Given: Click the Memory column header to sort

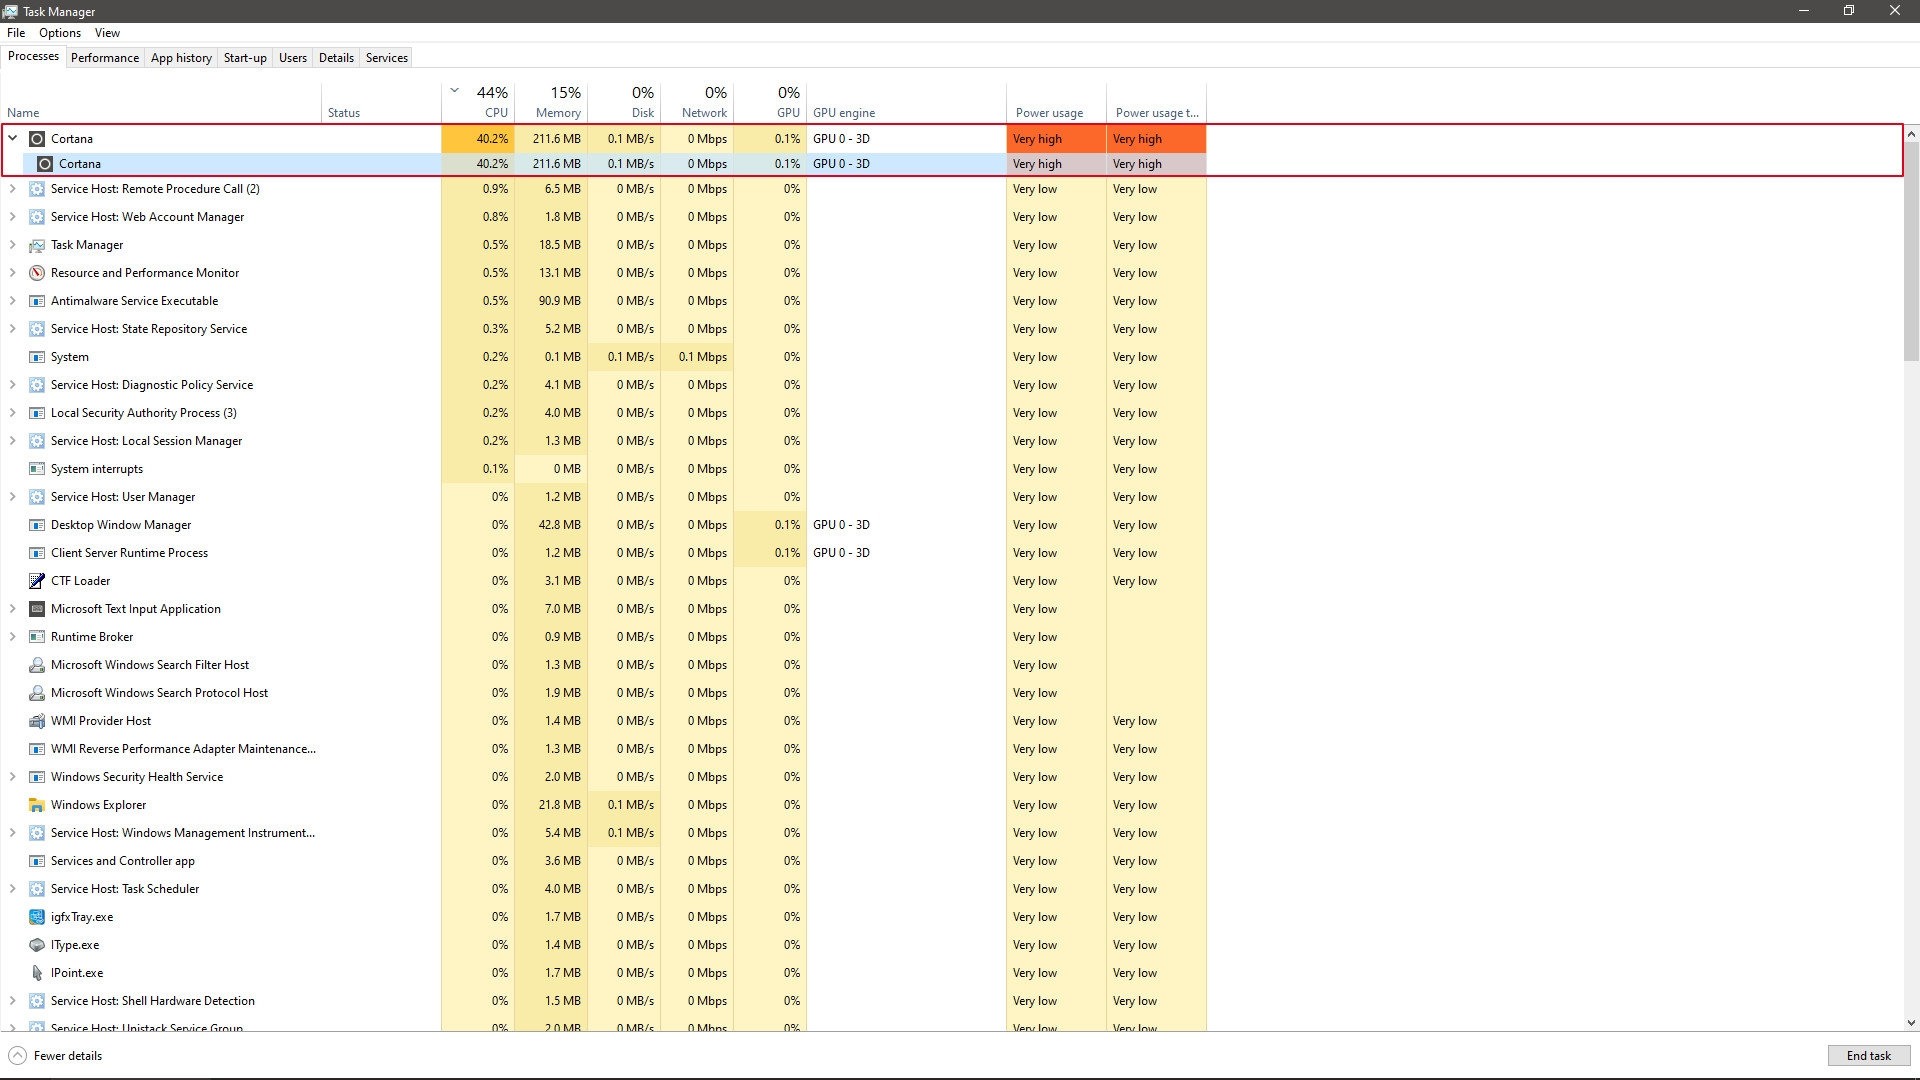Looking at the screenshot, I should pyautogui.click(x=554, y=102).
